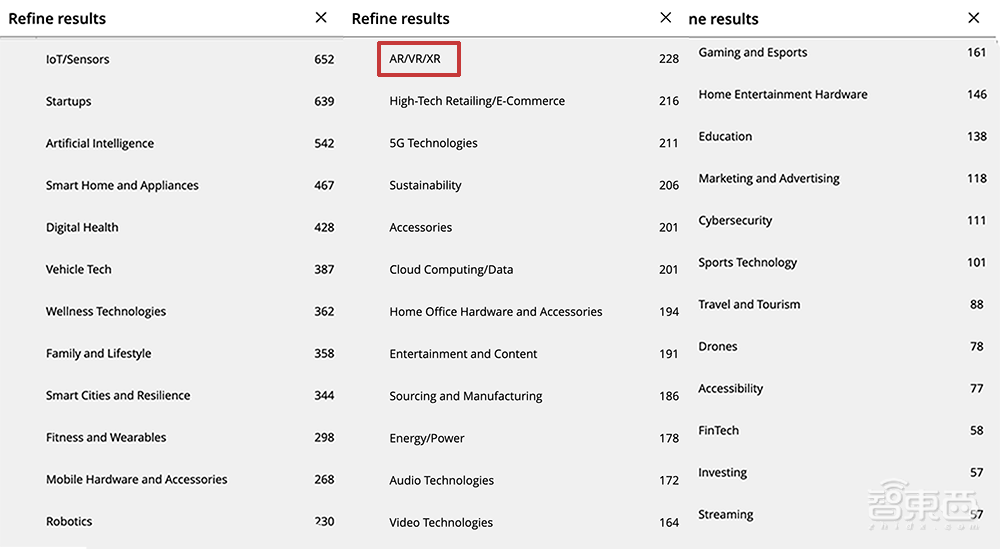Select Audio Technologies category
1000x549 pixels.
pyautogui.click(x=441, y=480)
